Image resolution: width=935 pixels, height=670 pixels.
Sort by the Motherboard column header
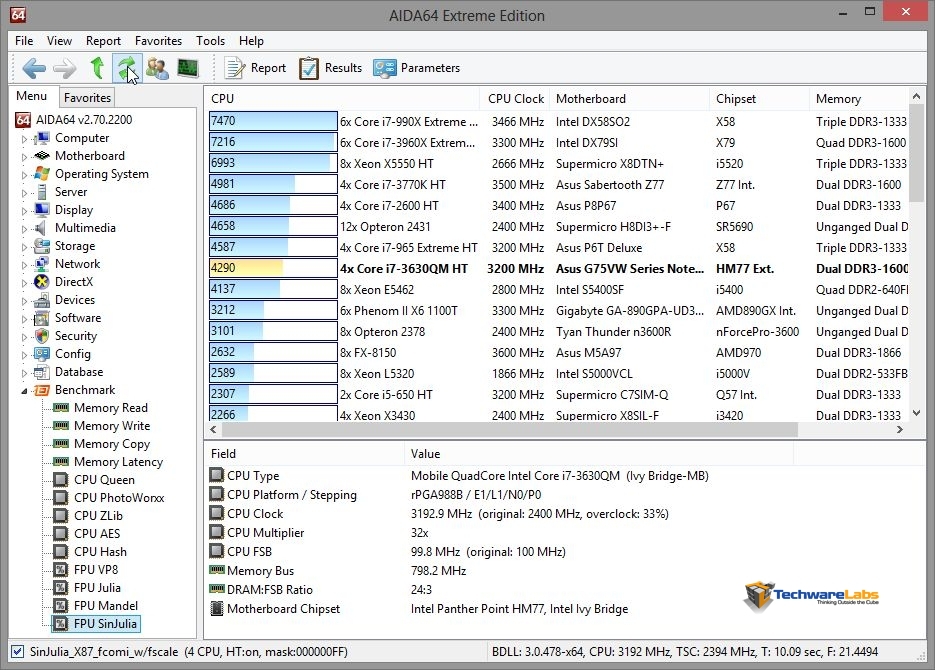[x=630, y=98]
